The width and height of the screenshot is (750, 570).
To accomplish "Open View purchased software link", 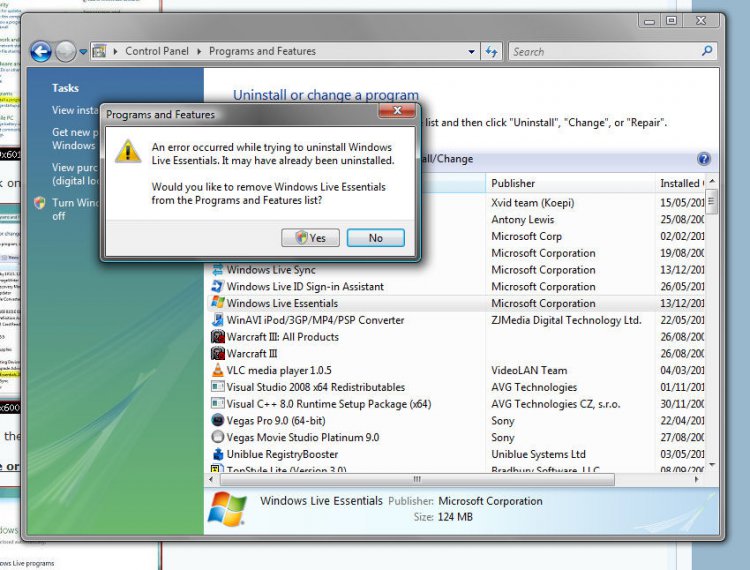I will tap(75, 174).
